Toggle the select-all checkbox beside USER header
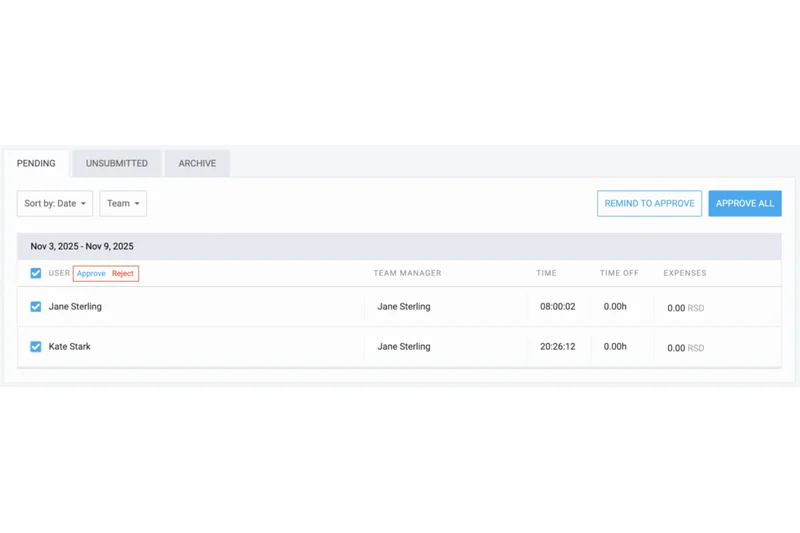Viewport: 800px width, 533px height. [36, 273]
